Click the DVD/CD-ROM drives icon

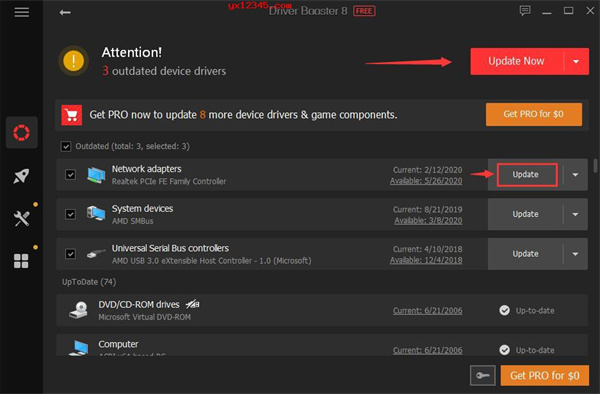coord(79,310)
